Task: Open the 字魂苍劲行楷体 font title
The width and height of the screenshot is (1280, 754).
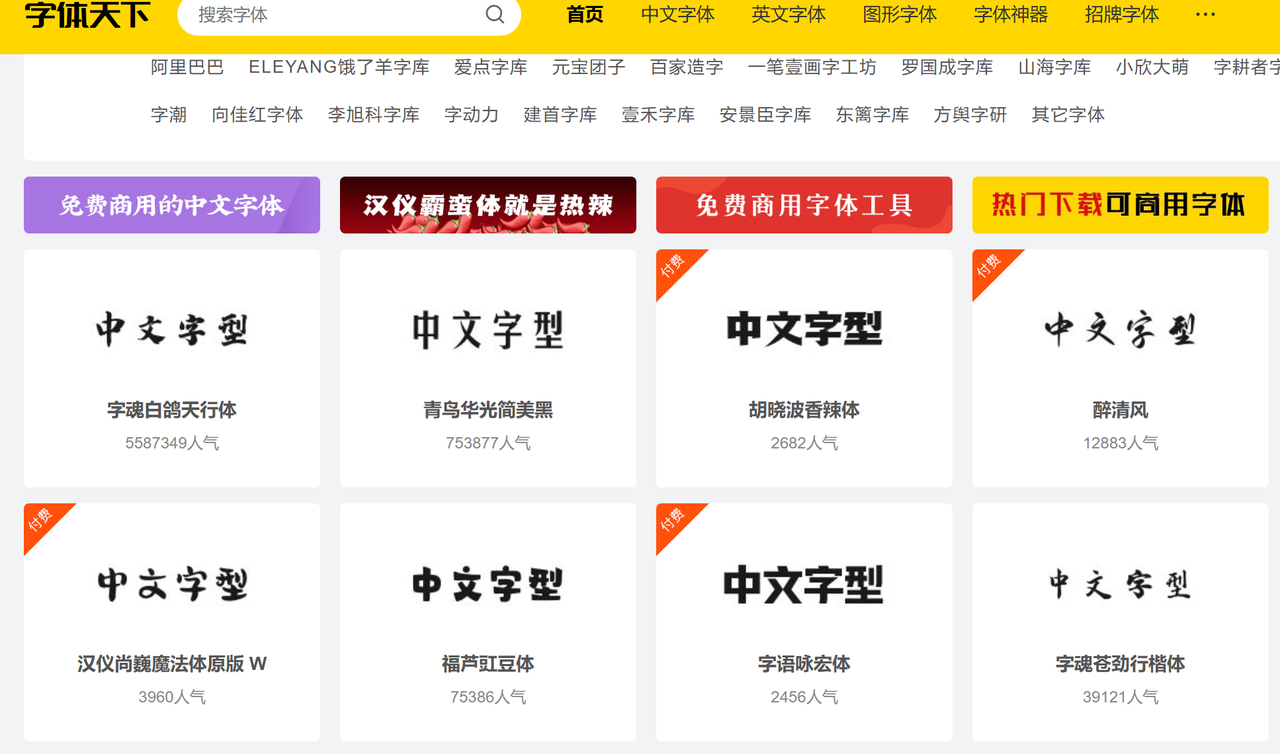Action: (x=1120, y=664)
